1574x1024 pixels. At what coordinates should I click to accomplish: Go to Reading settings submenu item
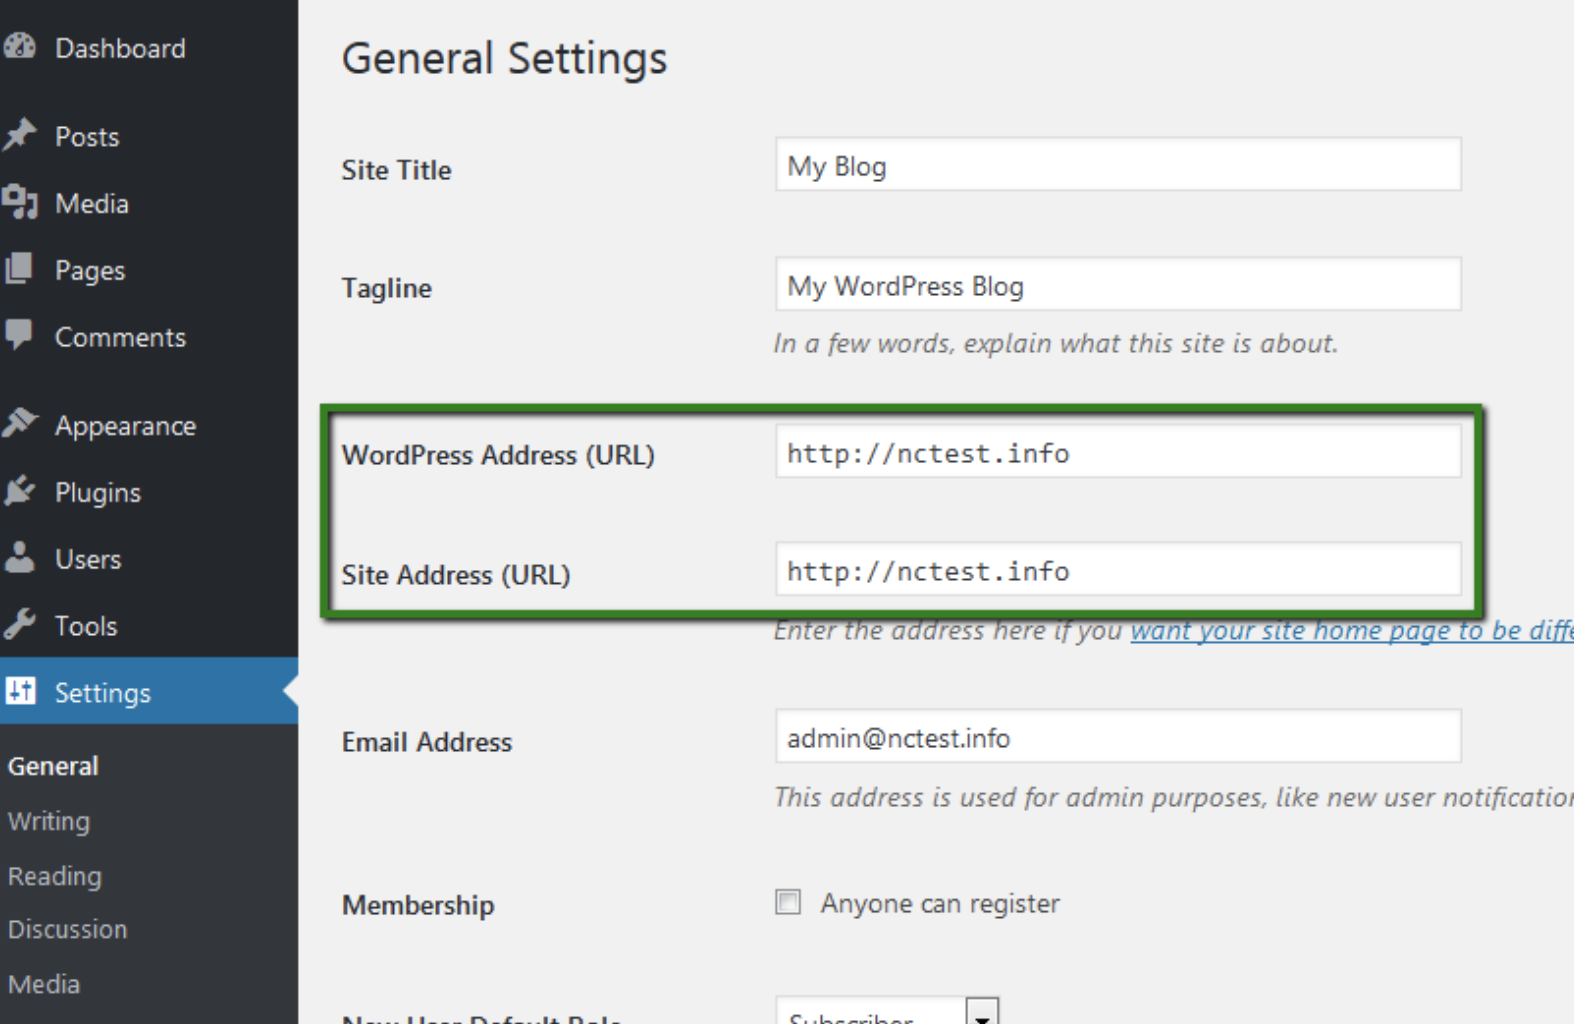click(x=55, y=876)
